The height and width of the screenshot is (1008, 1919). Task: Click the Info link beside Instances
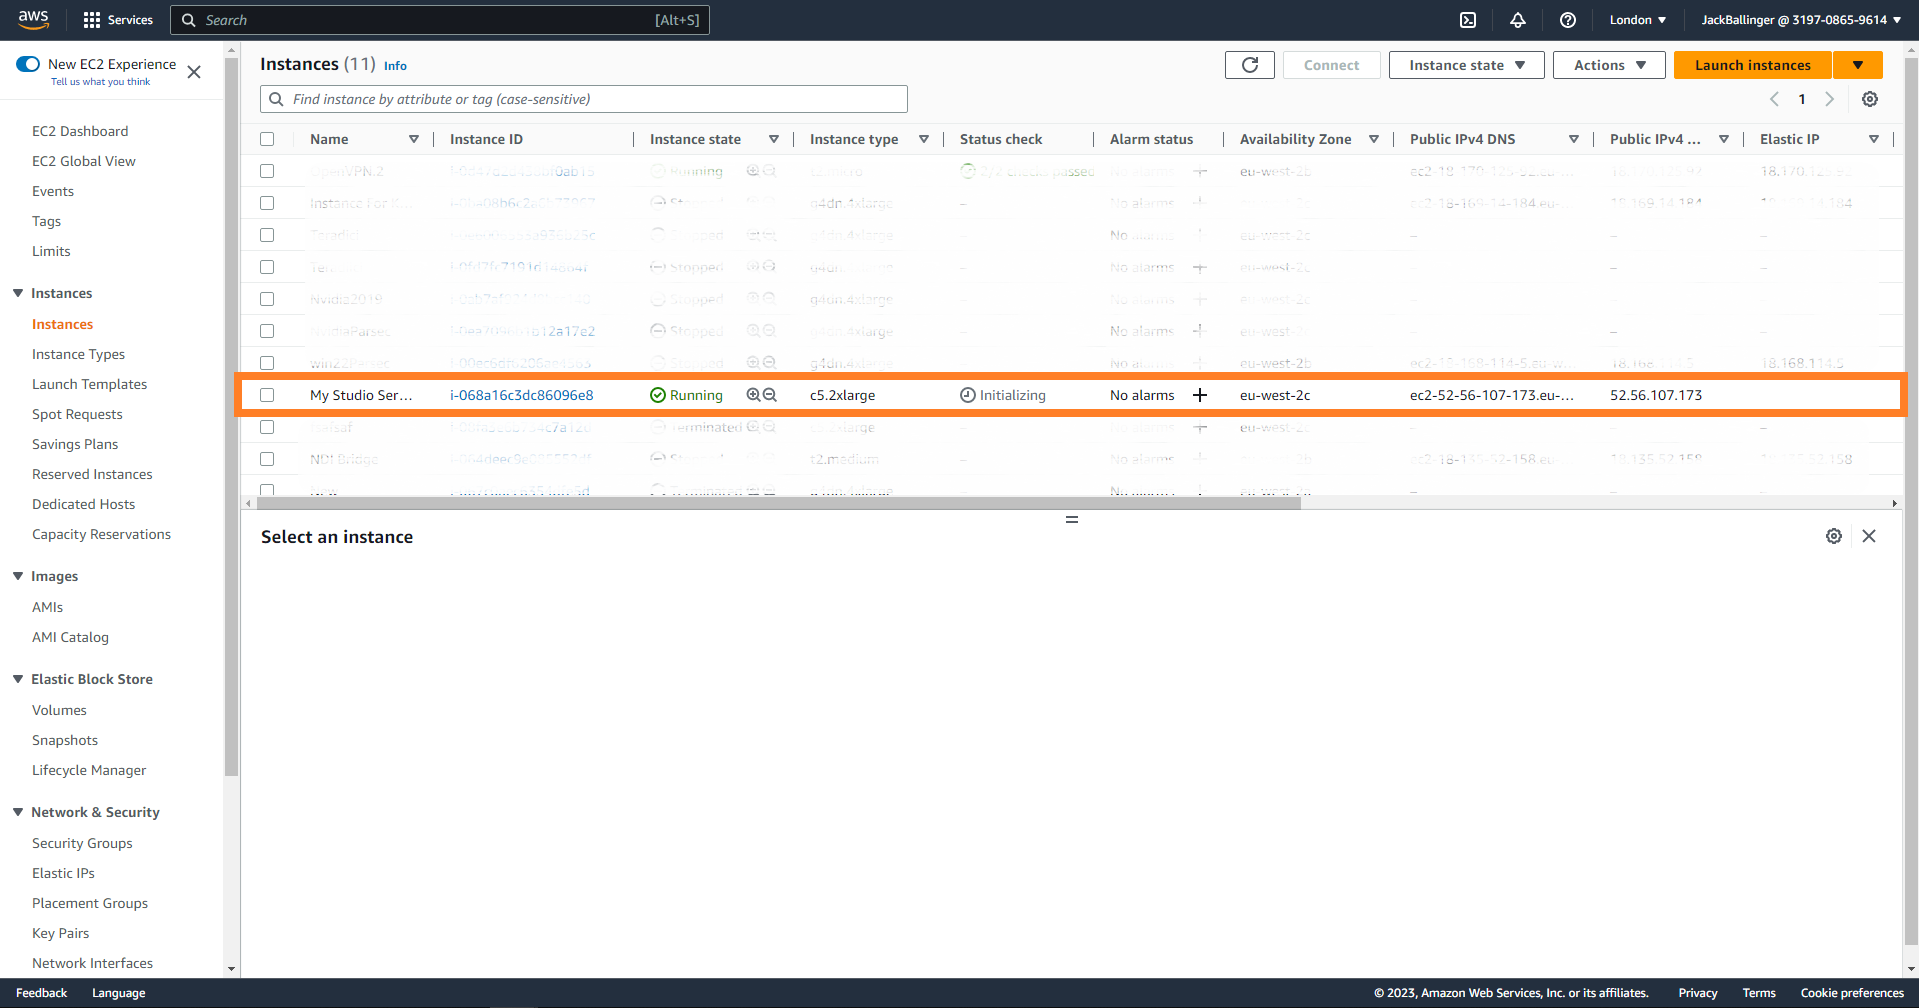click(395, 66)
